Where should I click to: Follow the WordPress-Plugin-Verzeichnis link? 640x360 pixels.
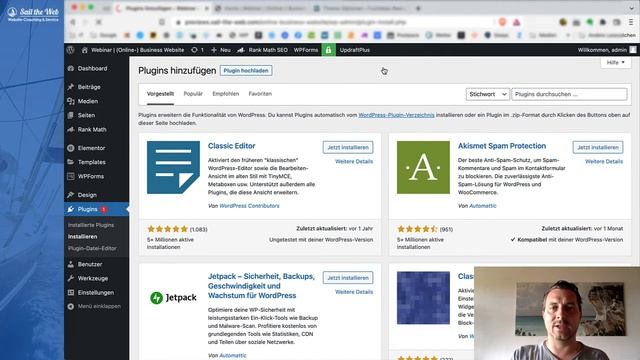(396, 115)
